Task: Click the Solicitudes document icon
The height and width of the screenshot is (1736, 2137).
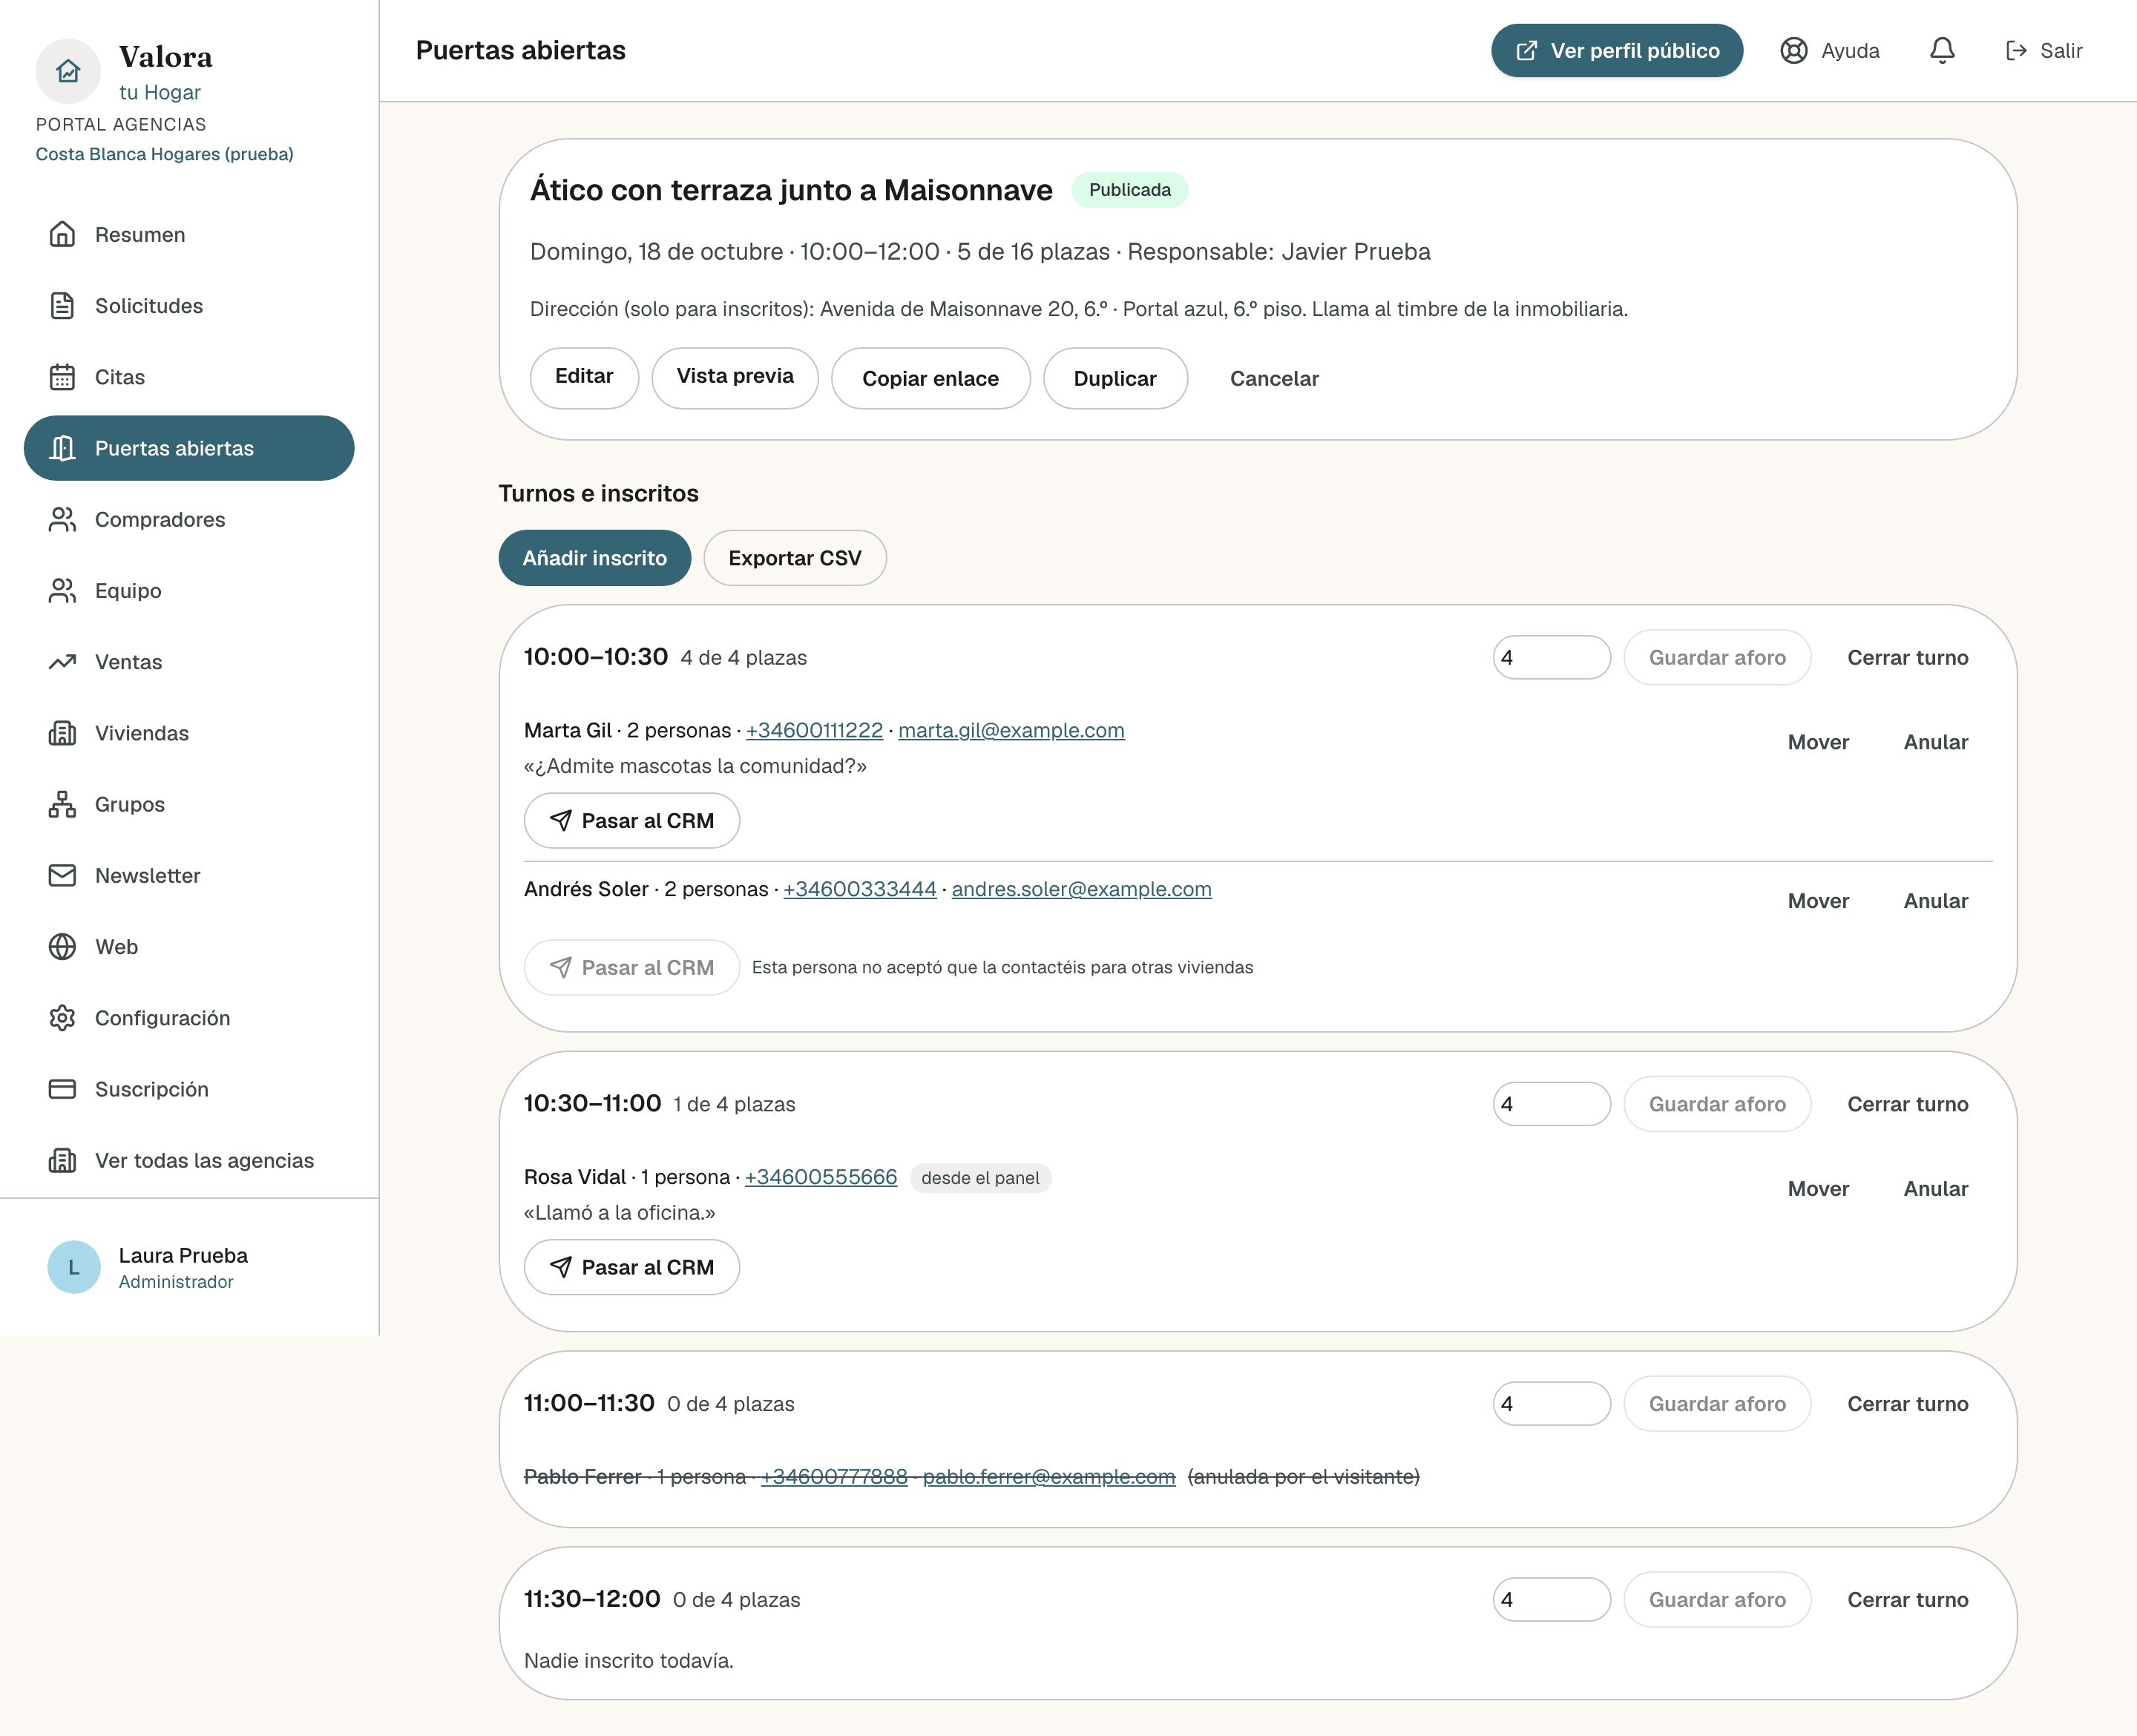Action: pos(62,305)
